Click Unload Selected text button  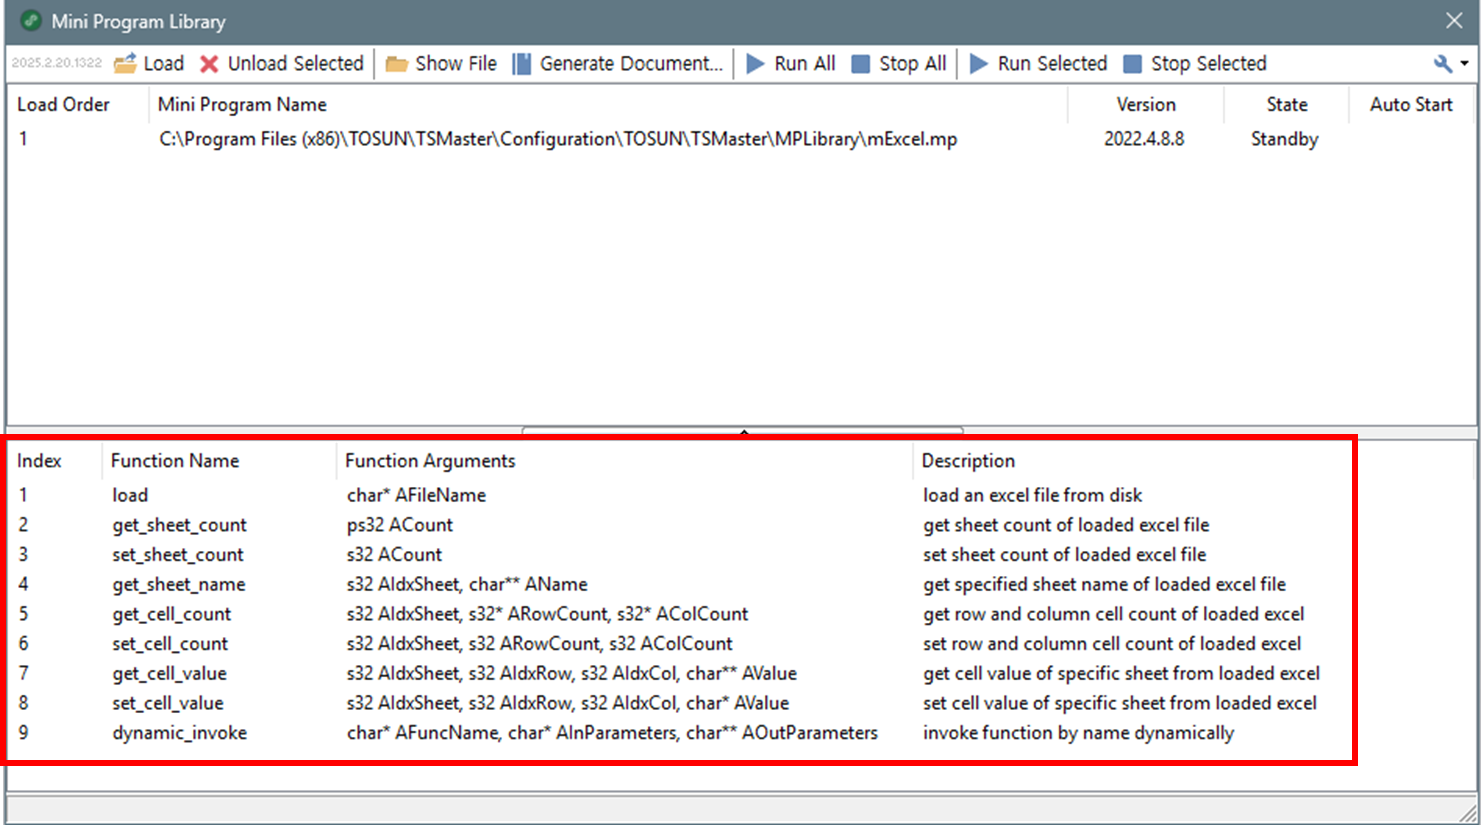point(296,64)
